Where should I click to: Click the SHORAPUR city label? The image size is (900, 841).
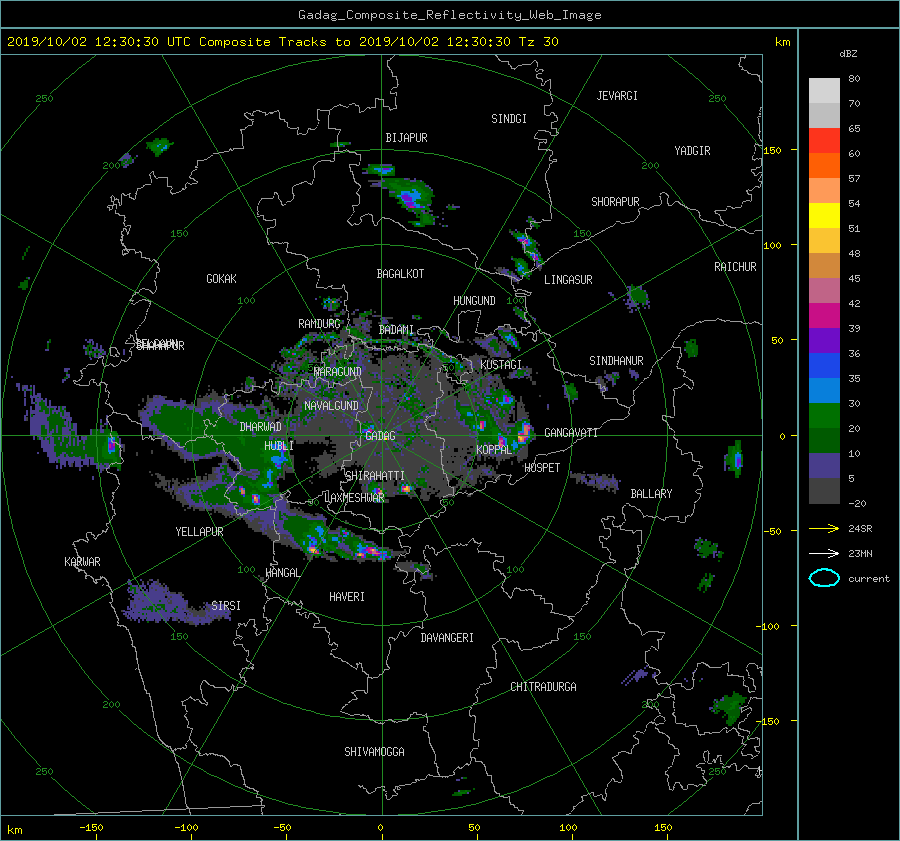point(615,201)
